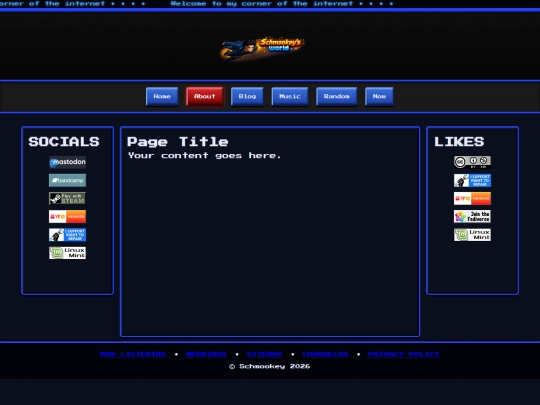Select the red About nav button

205,96
